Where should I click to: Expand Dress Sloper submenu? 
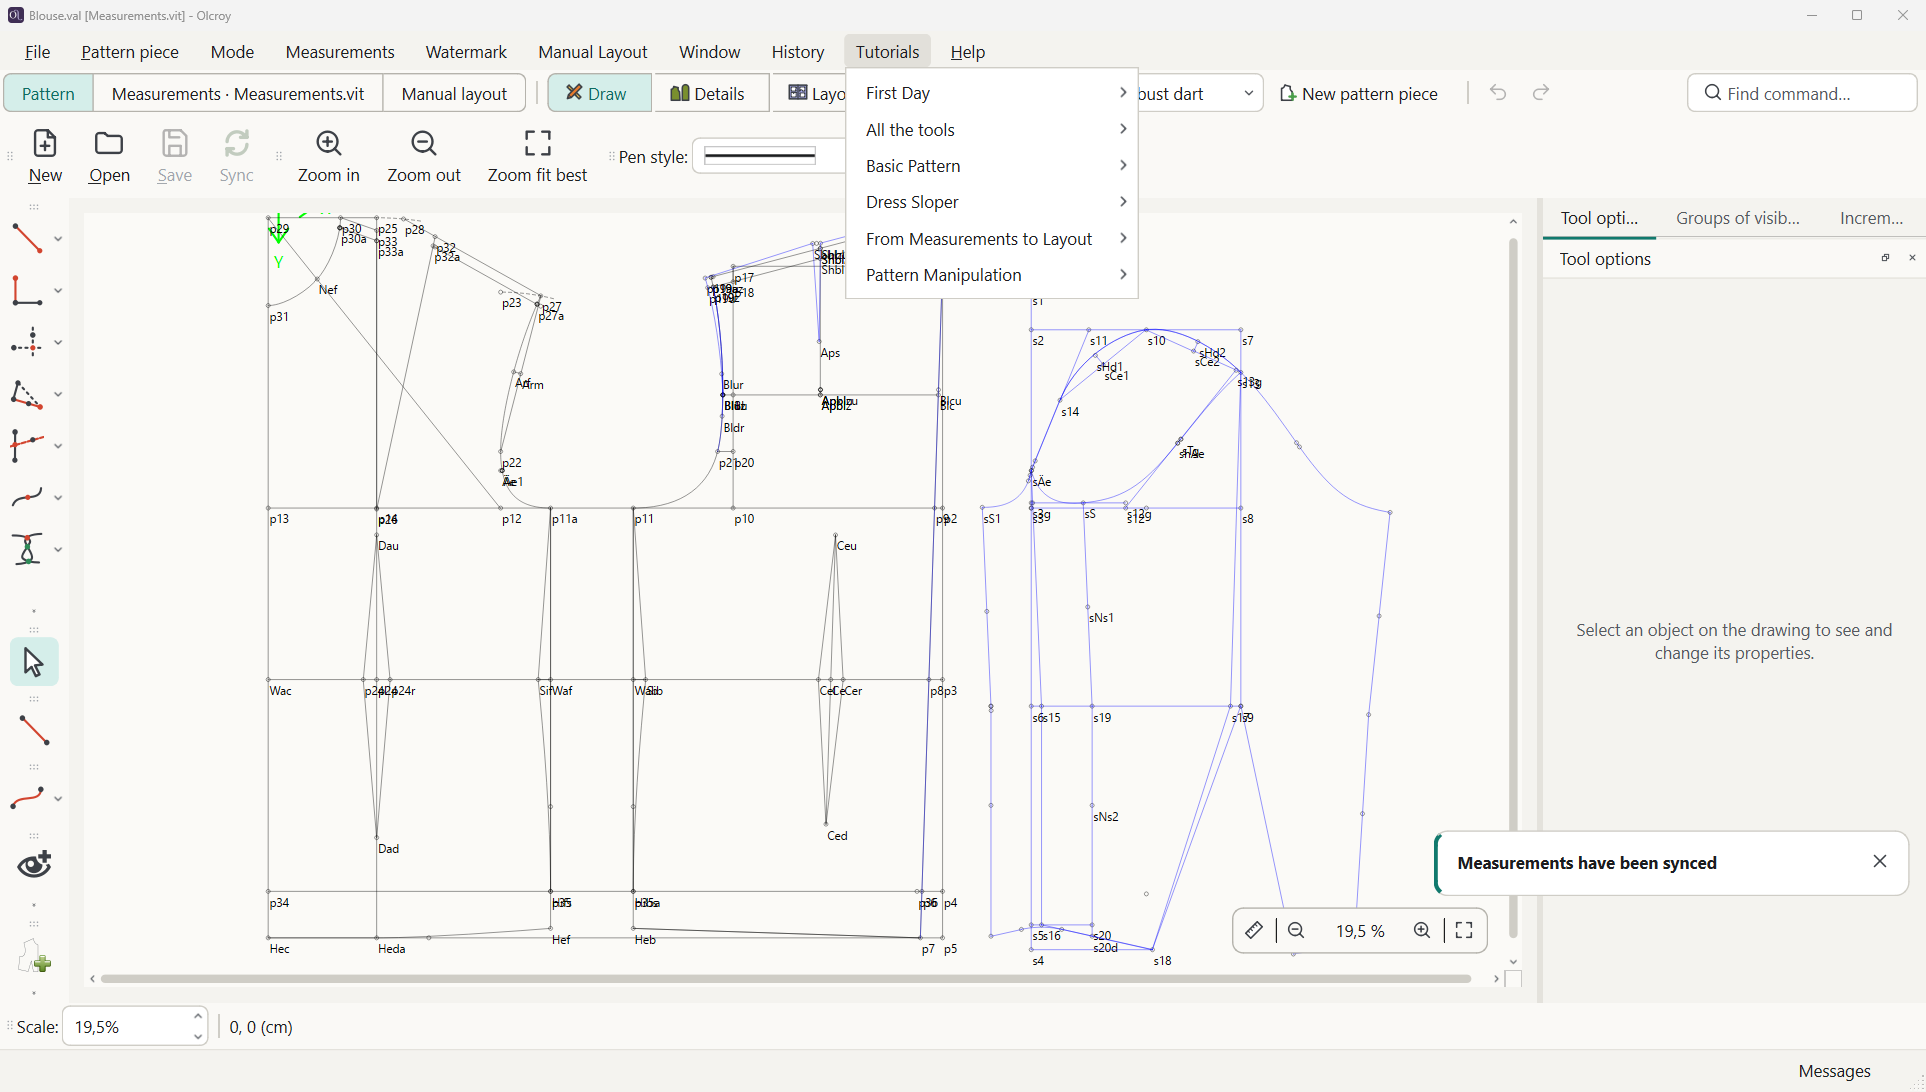tap(992, 202)
